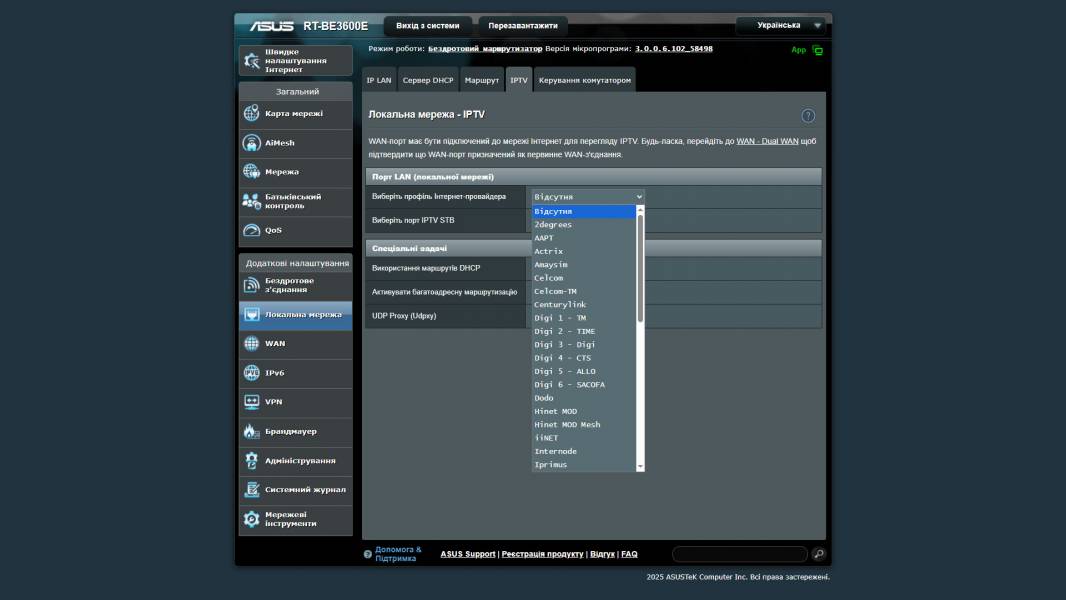Switch to the IP LAN tab

[x=379, y=80]
